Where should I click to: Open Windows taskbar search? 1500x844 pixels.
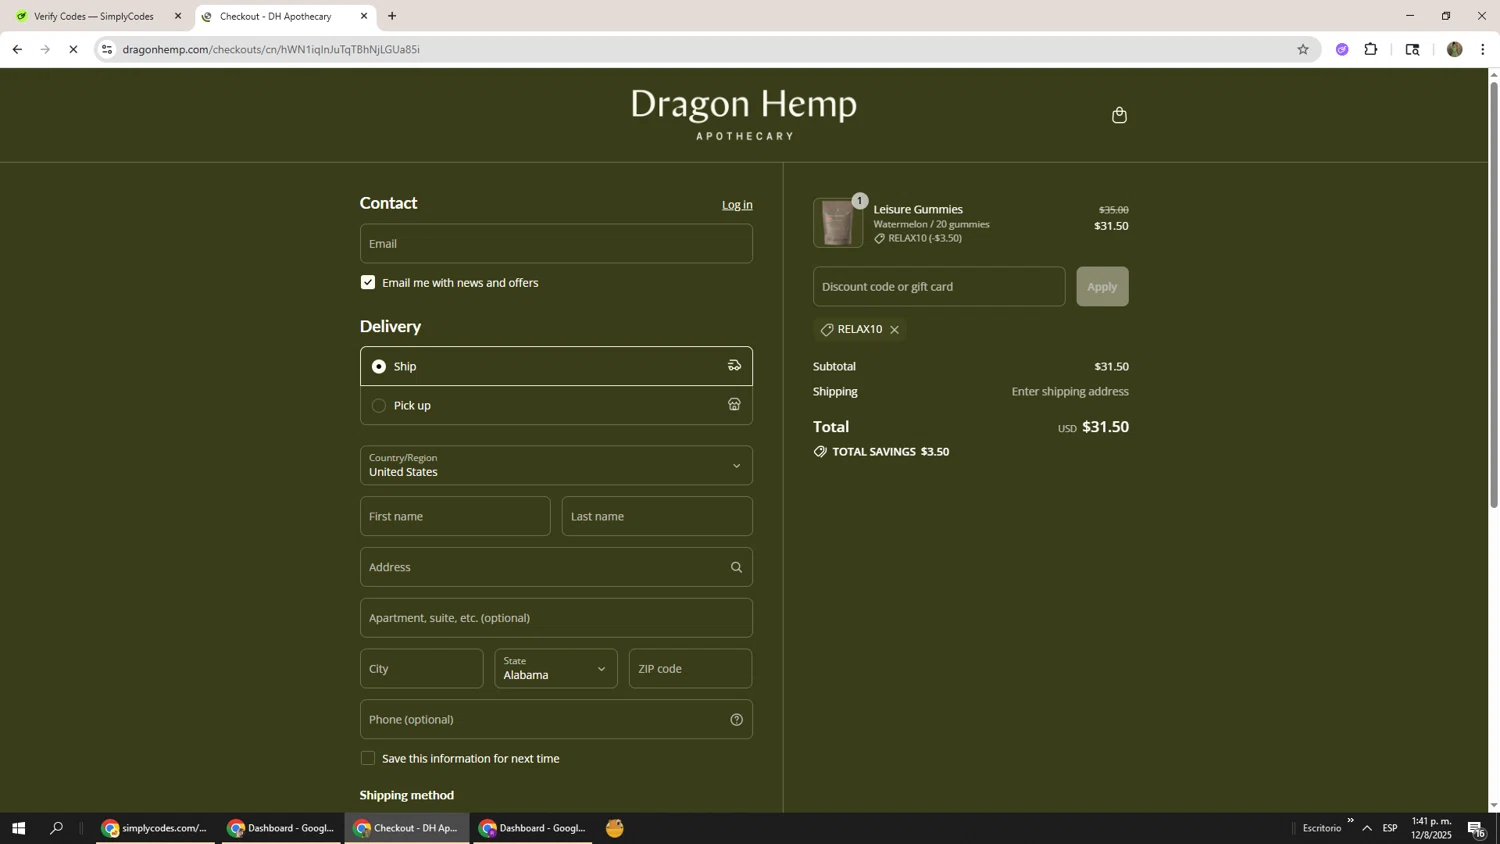pos(57,828)
